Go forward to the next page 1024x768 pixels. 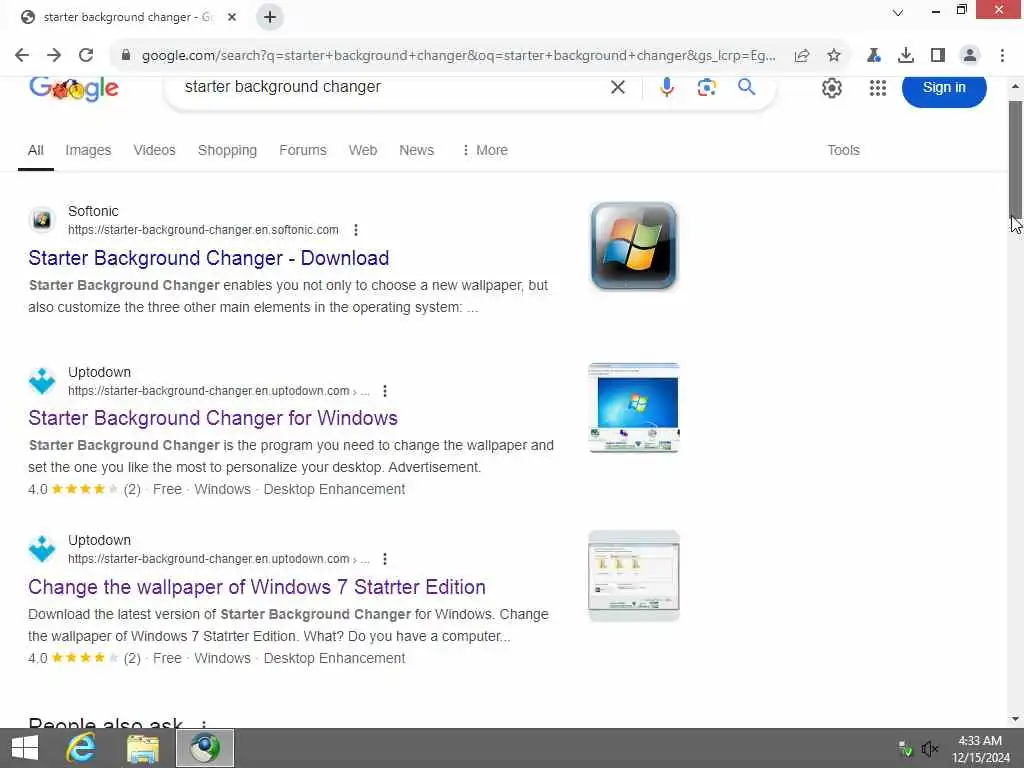[54, 56]
